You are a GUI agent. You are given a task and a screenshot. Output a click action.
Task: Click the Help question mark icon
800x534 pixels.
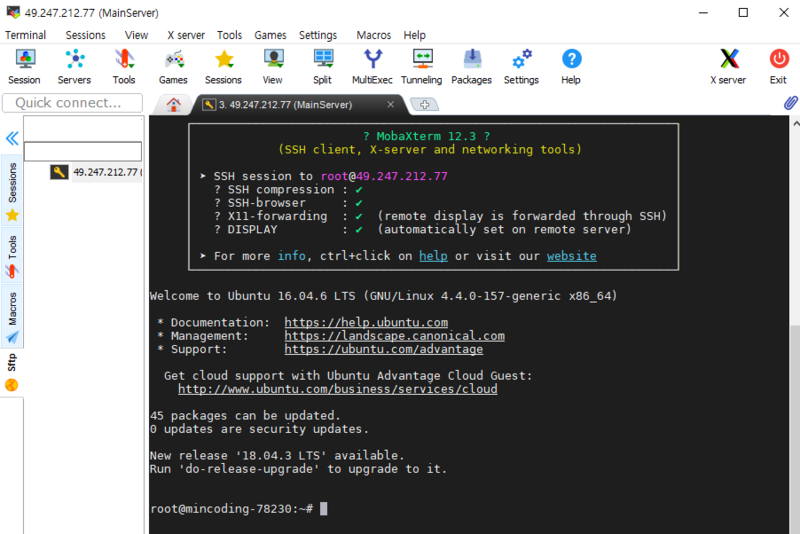point(571,66)
